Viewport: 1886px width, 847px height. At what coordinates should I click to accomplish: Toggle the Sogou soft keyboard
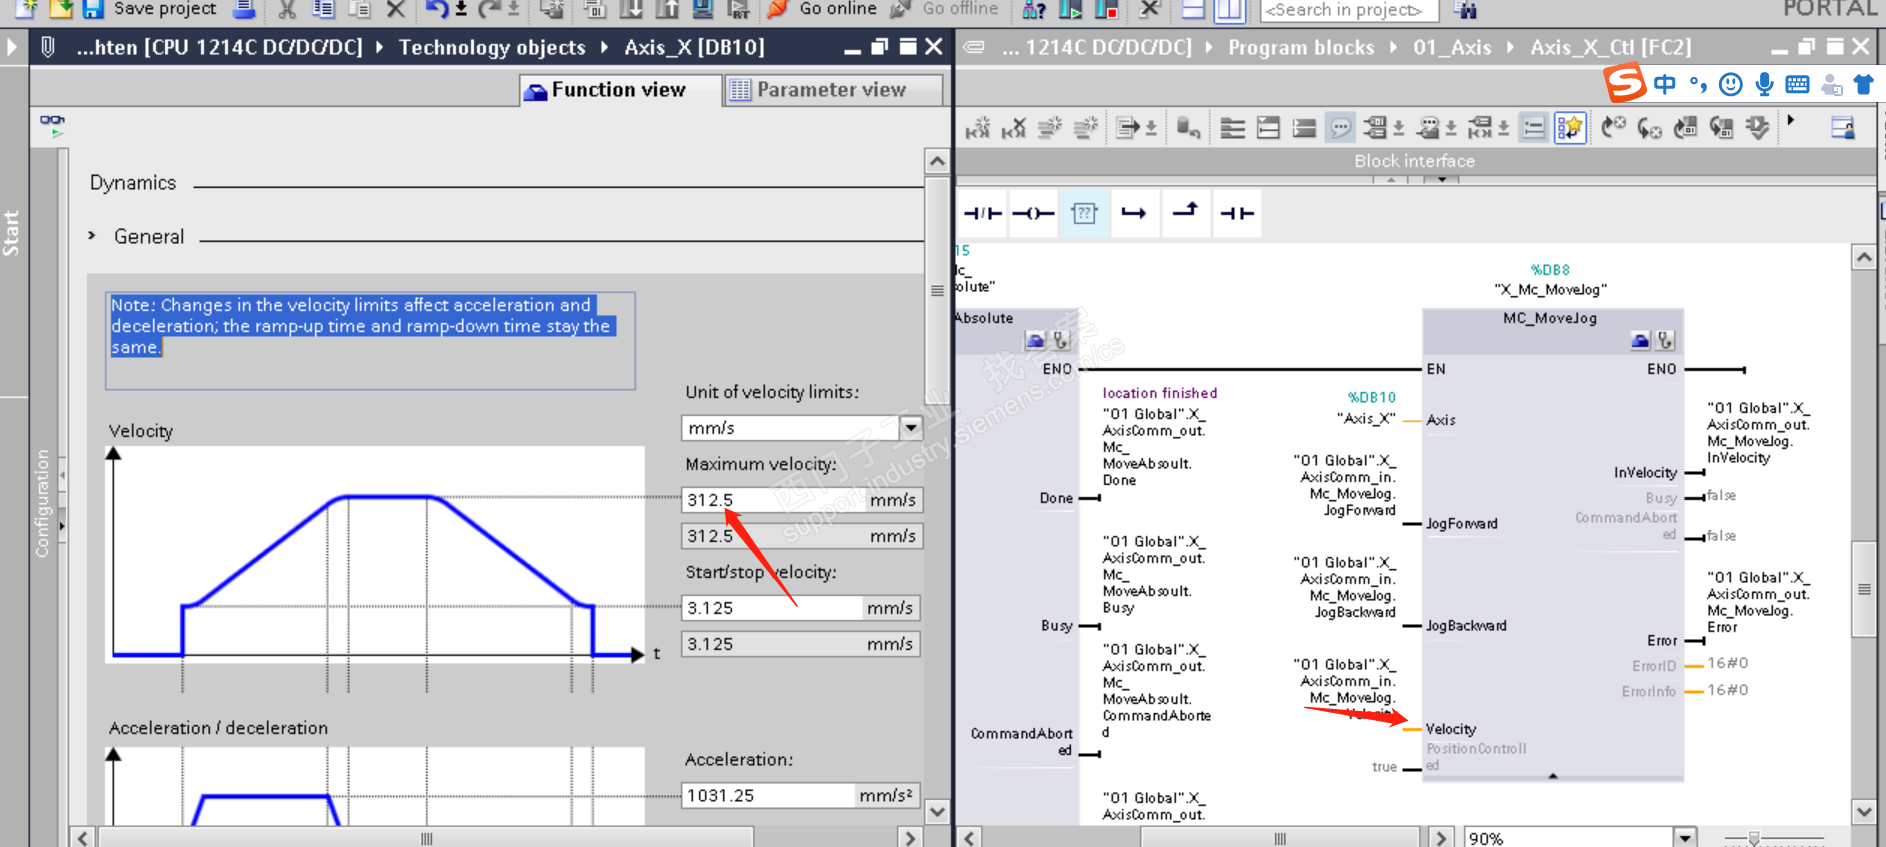[1797, 85]
